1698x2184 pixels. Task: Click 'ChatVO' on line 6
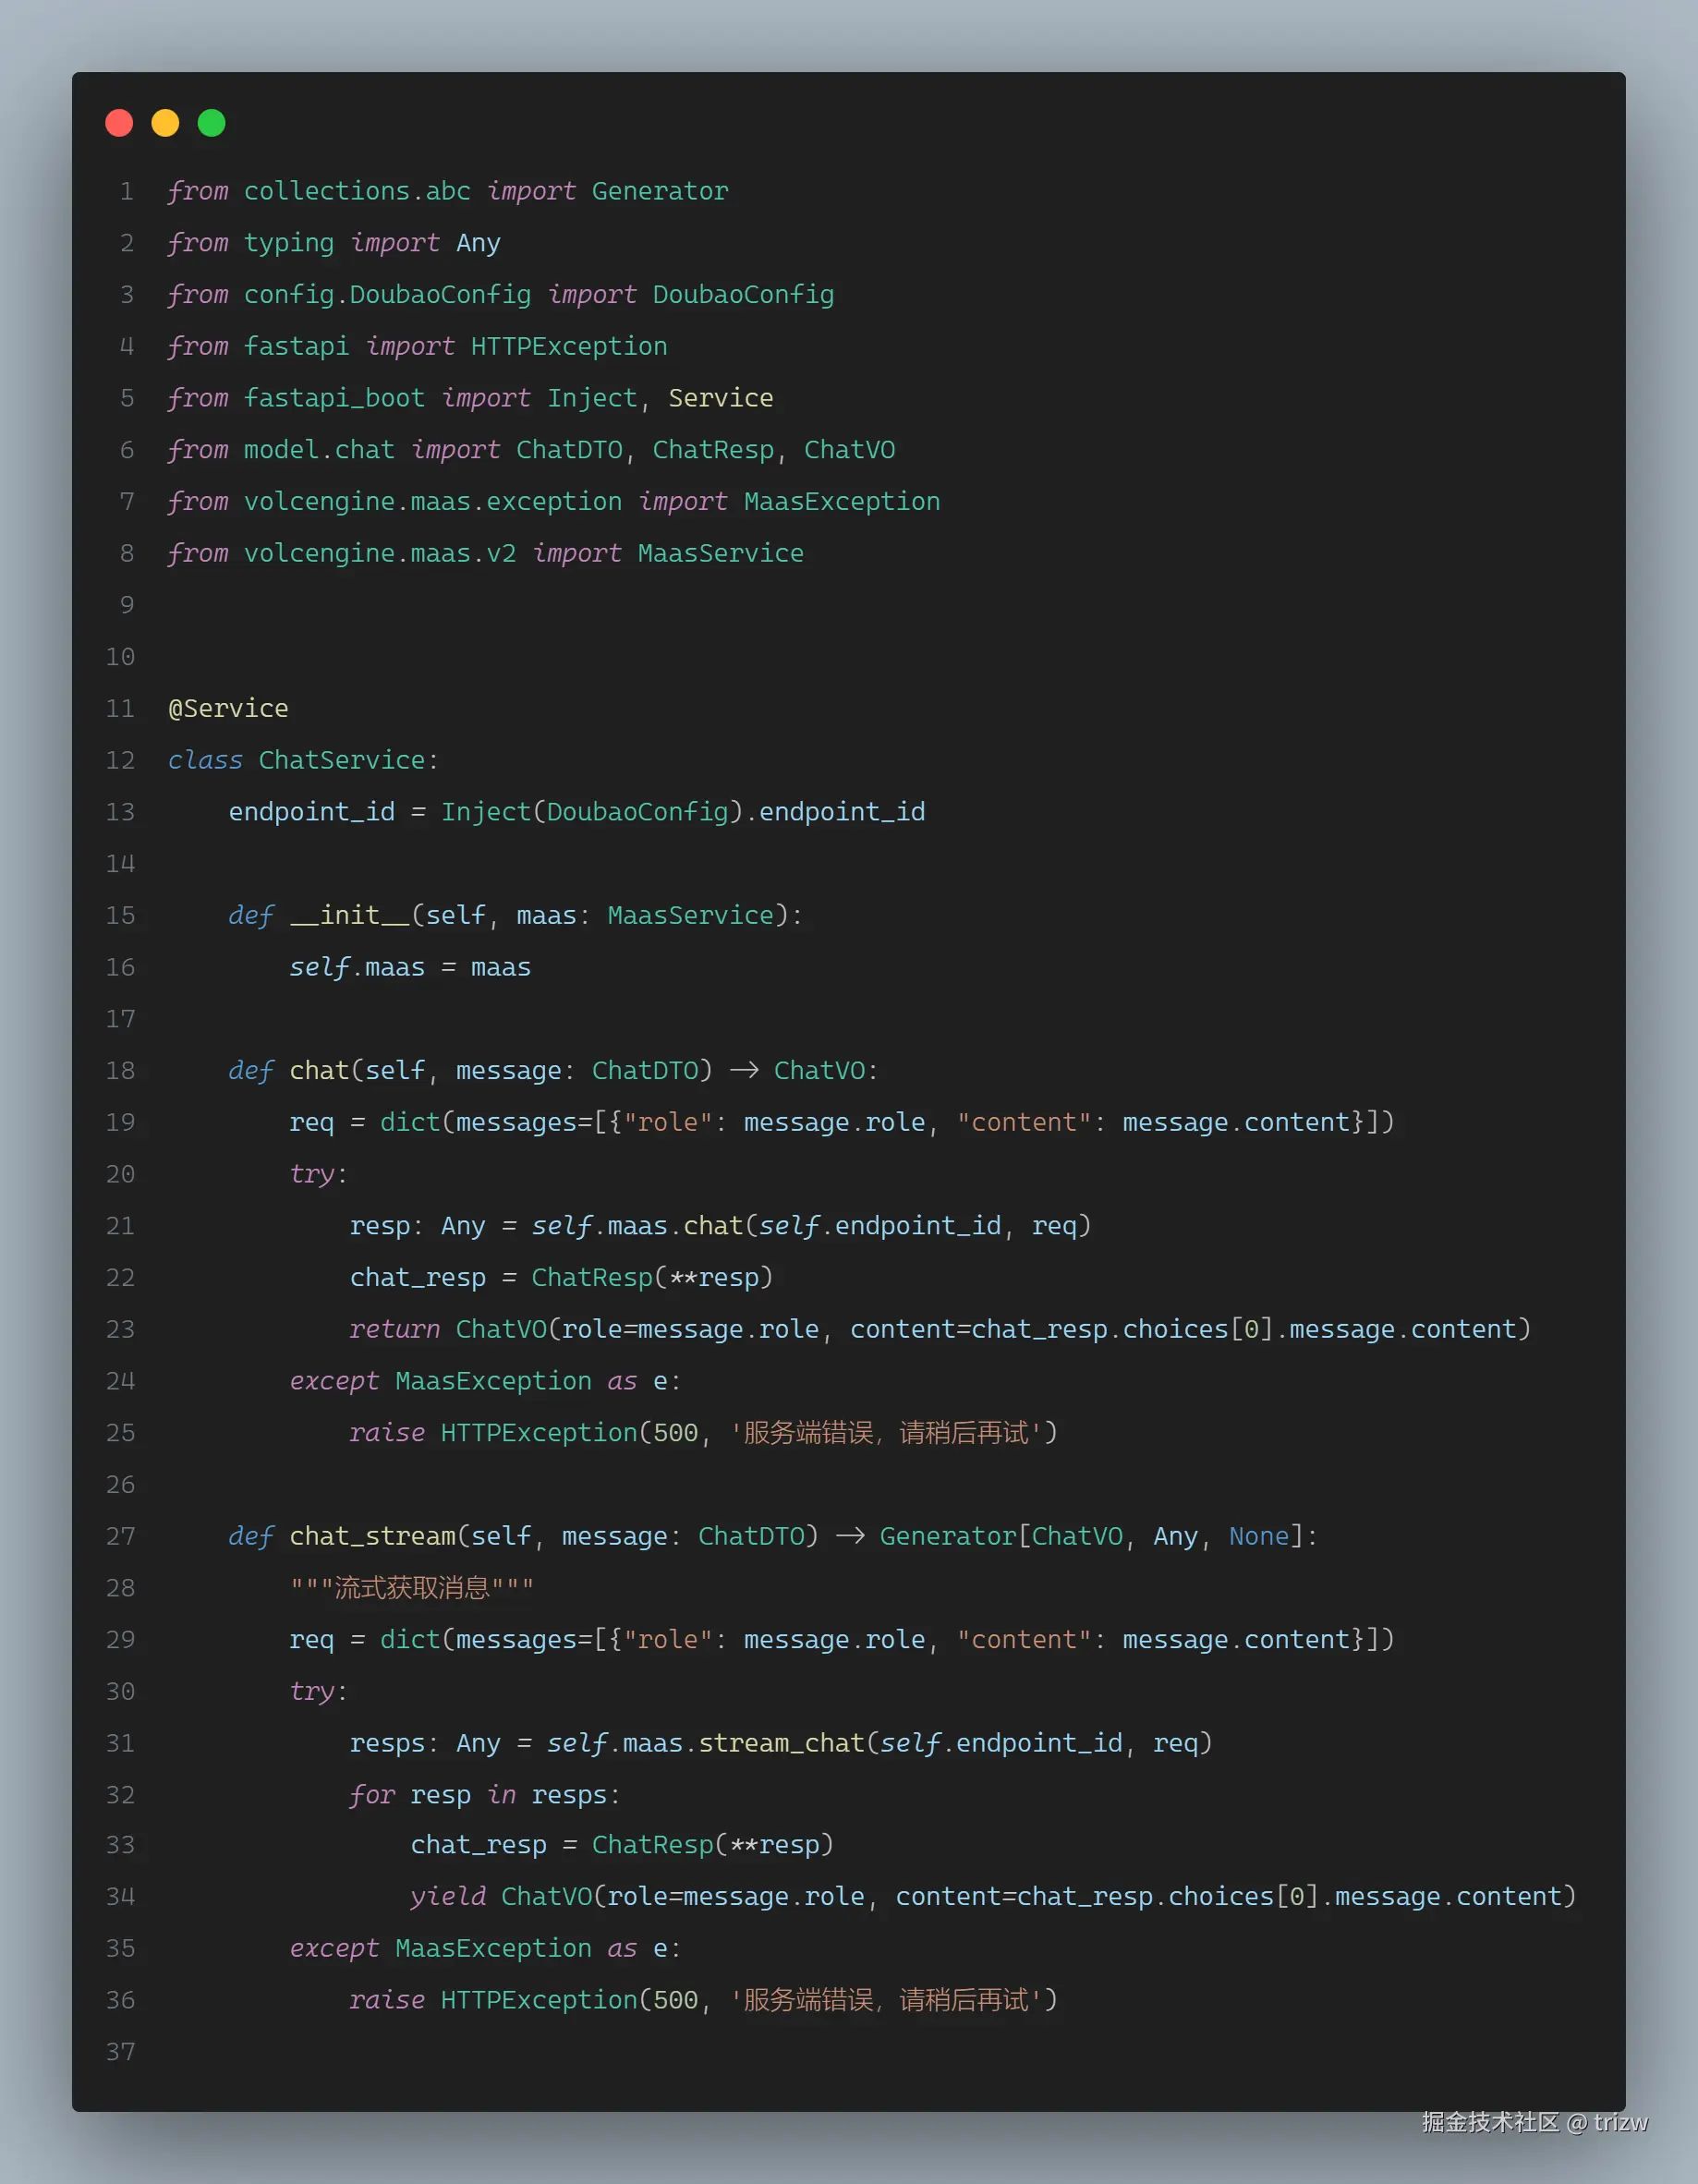850,450
